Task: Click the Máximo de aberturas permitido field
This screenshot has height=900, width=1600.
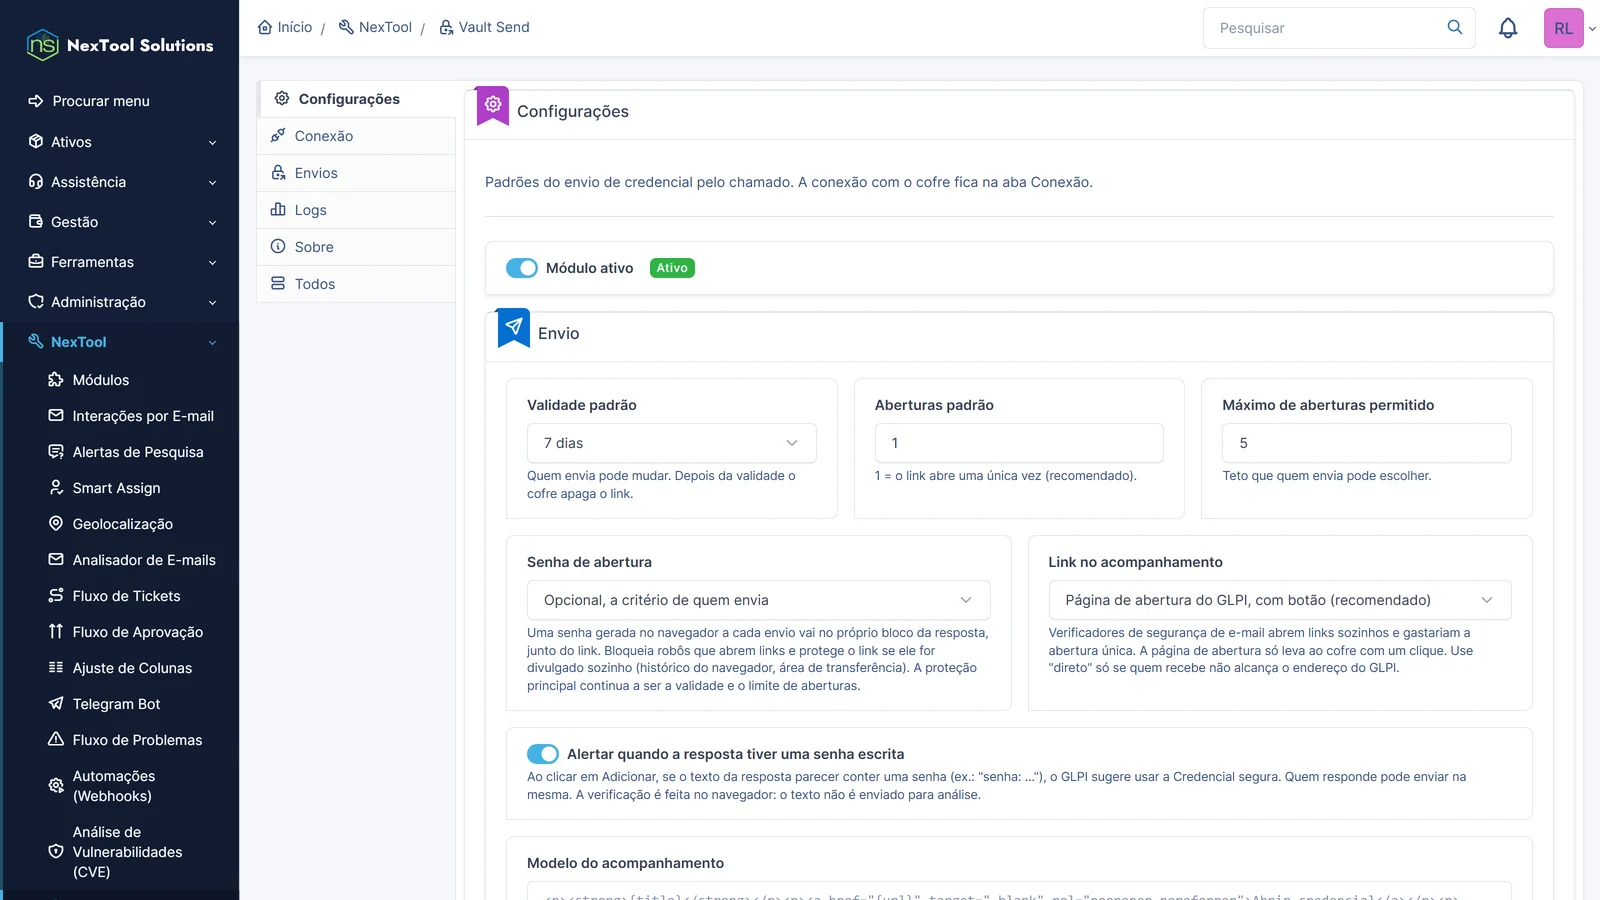Action: pos(1366,443)
